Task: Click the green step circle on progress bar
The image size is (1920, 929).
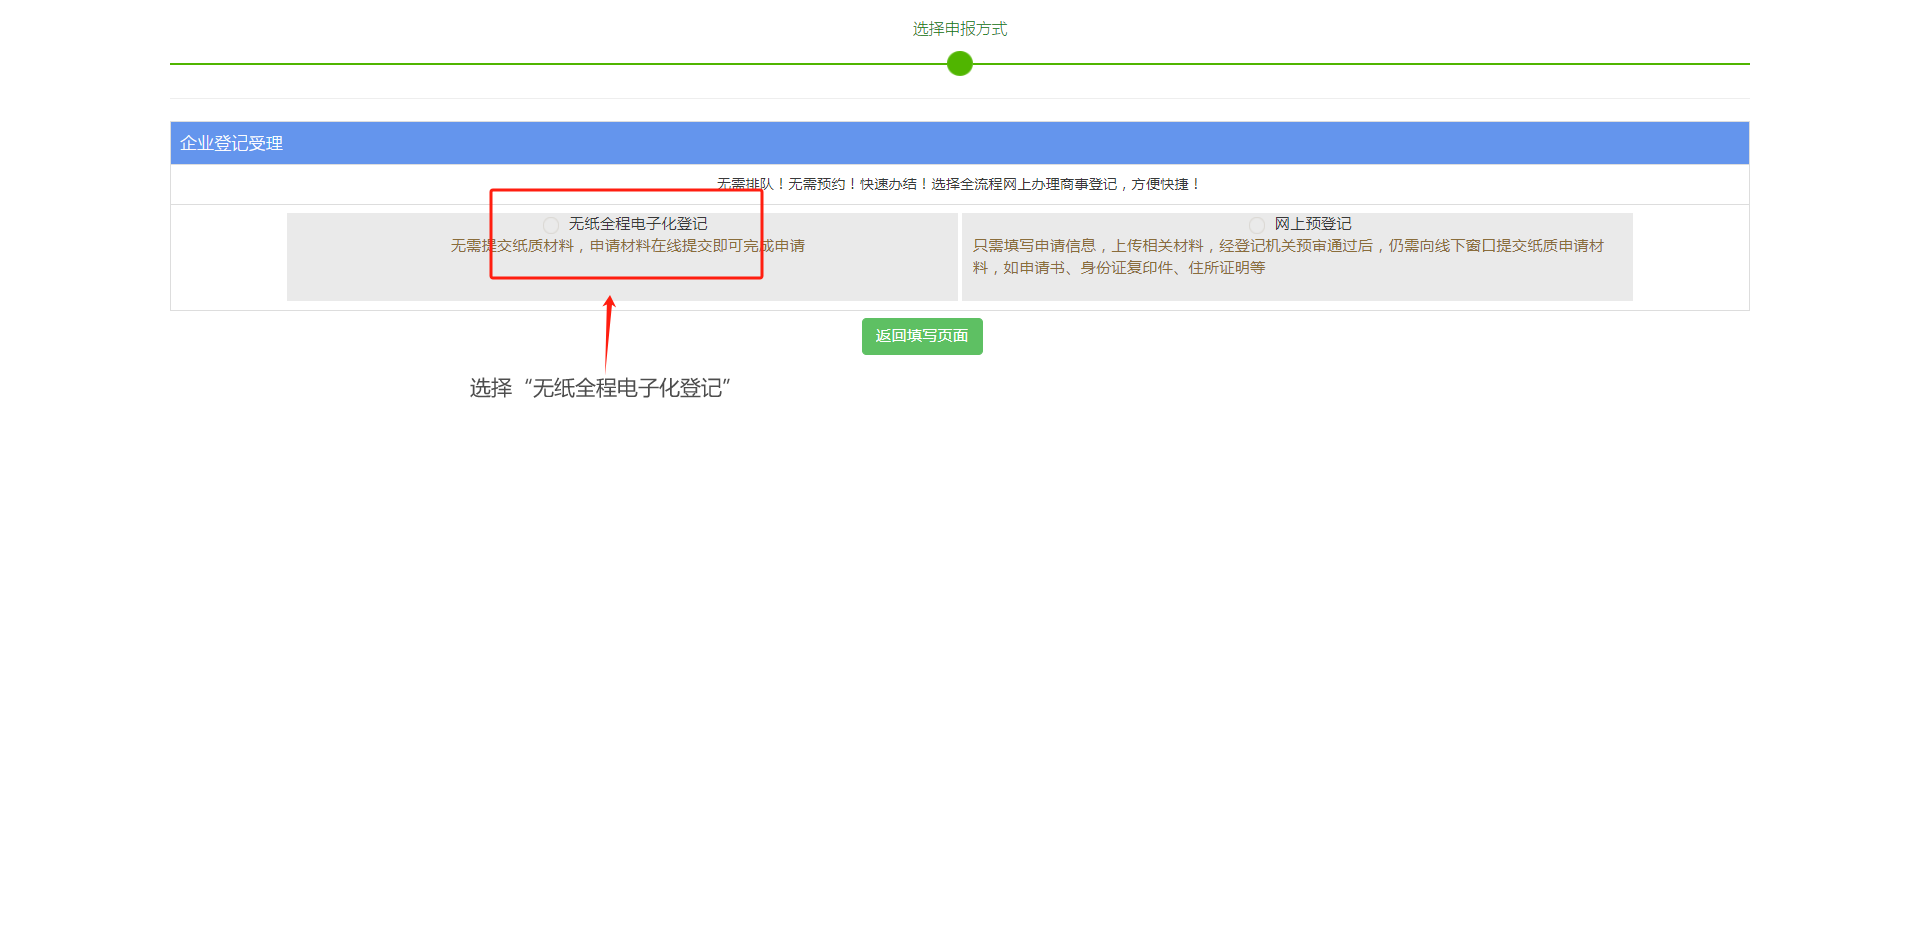Action: (x=960, y=64)
